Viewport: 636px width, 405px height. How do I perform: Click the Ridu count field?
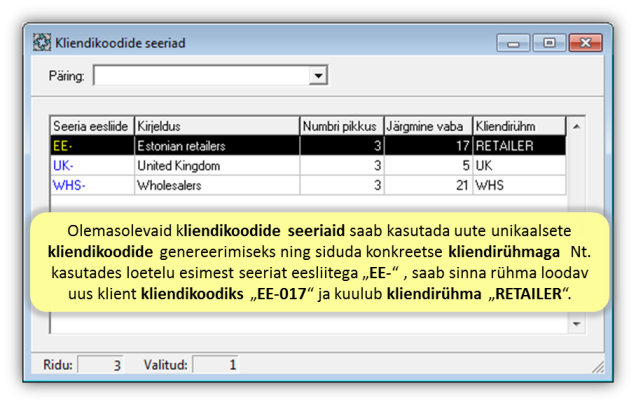pyautogui.click(x=101, y=365)
